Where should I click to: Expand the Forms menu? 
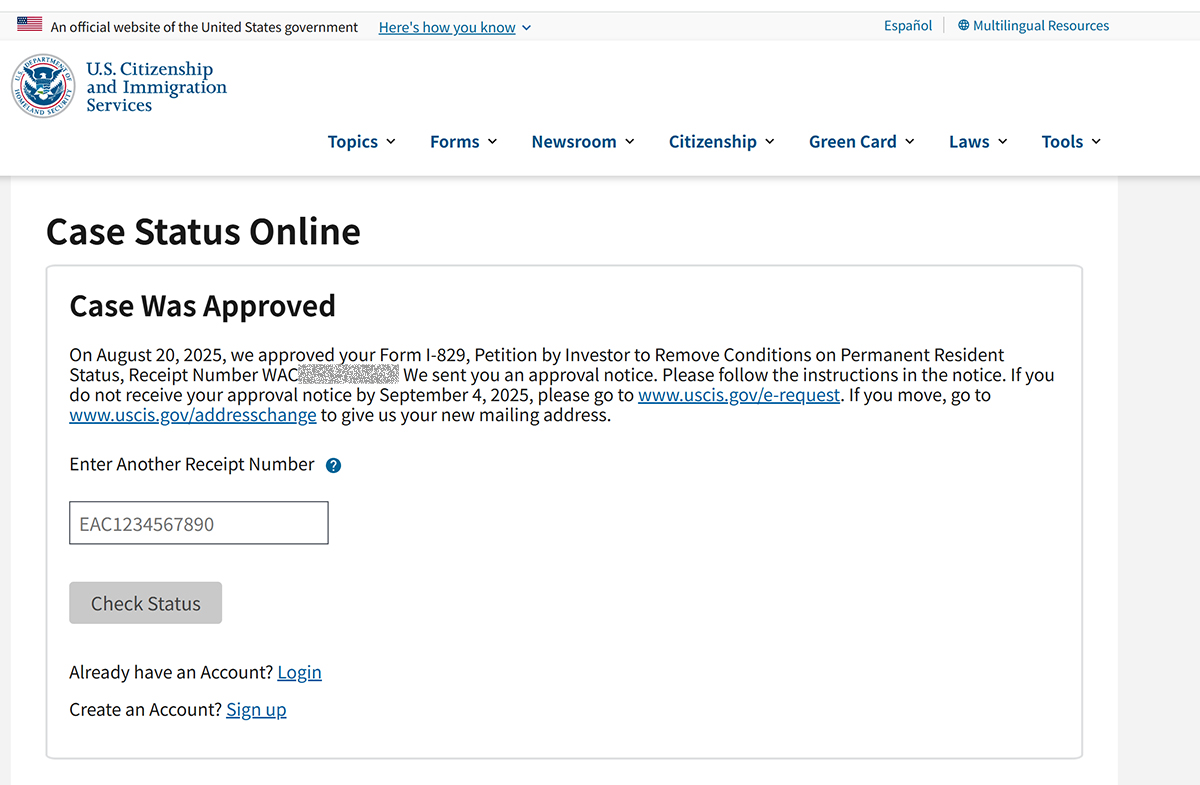(464, 142)
